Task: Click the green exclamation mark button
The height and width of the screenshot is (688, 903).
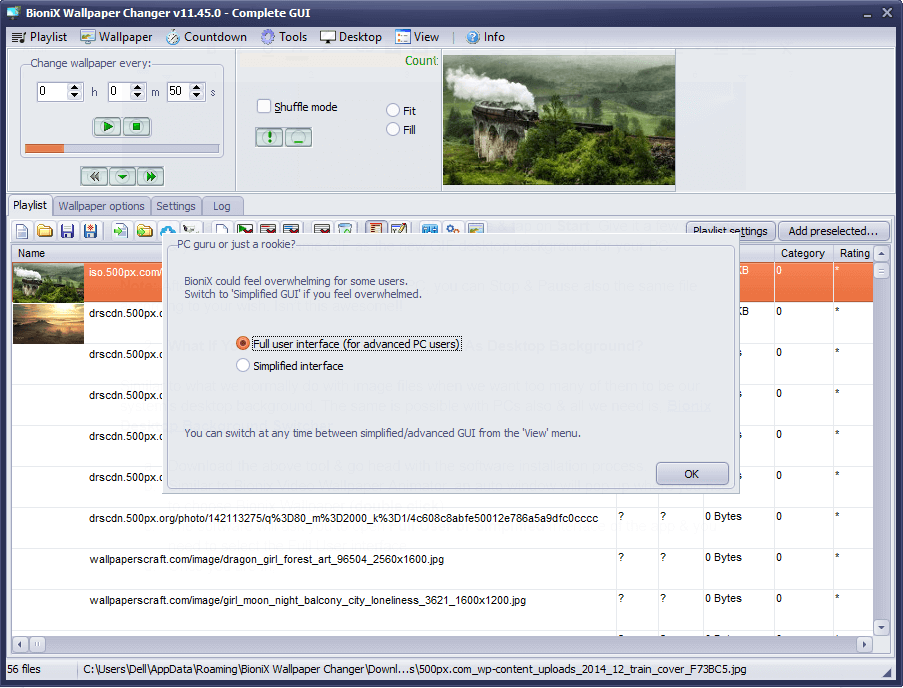Action: [x=268, y=138]
